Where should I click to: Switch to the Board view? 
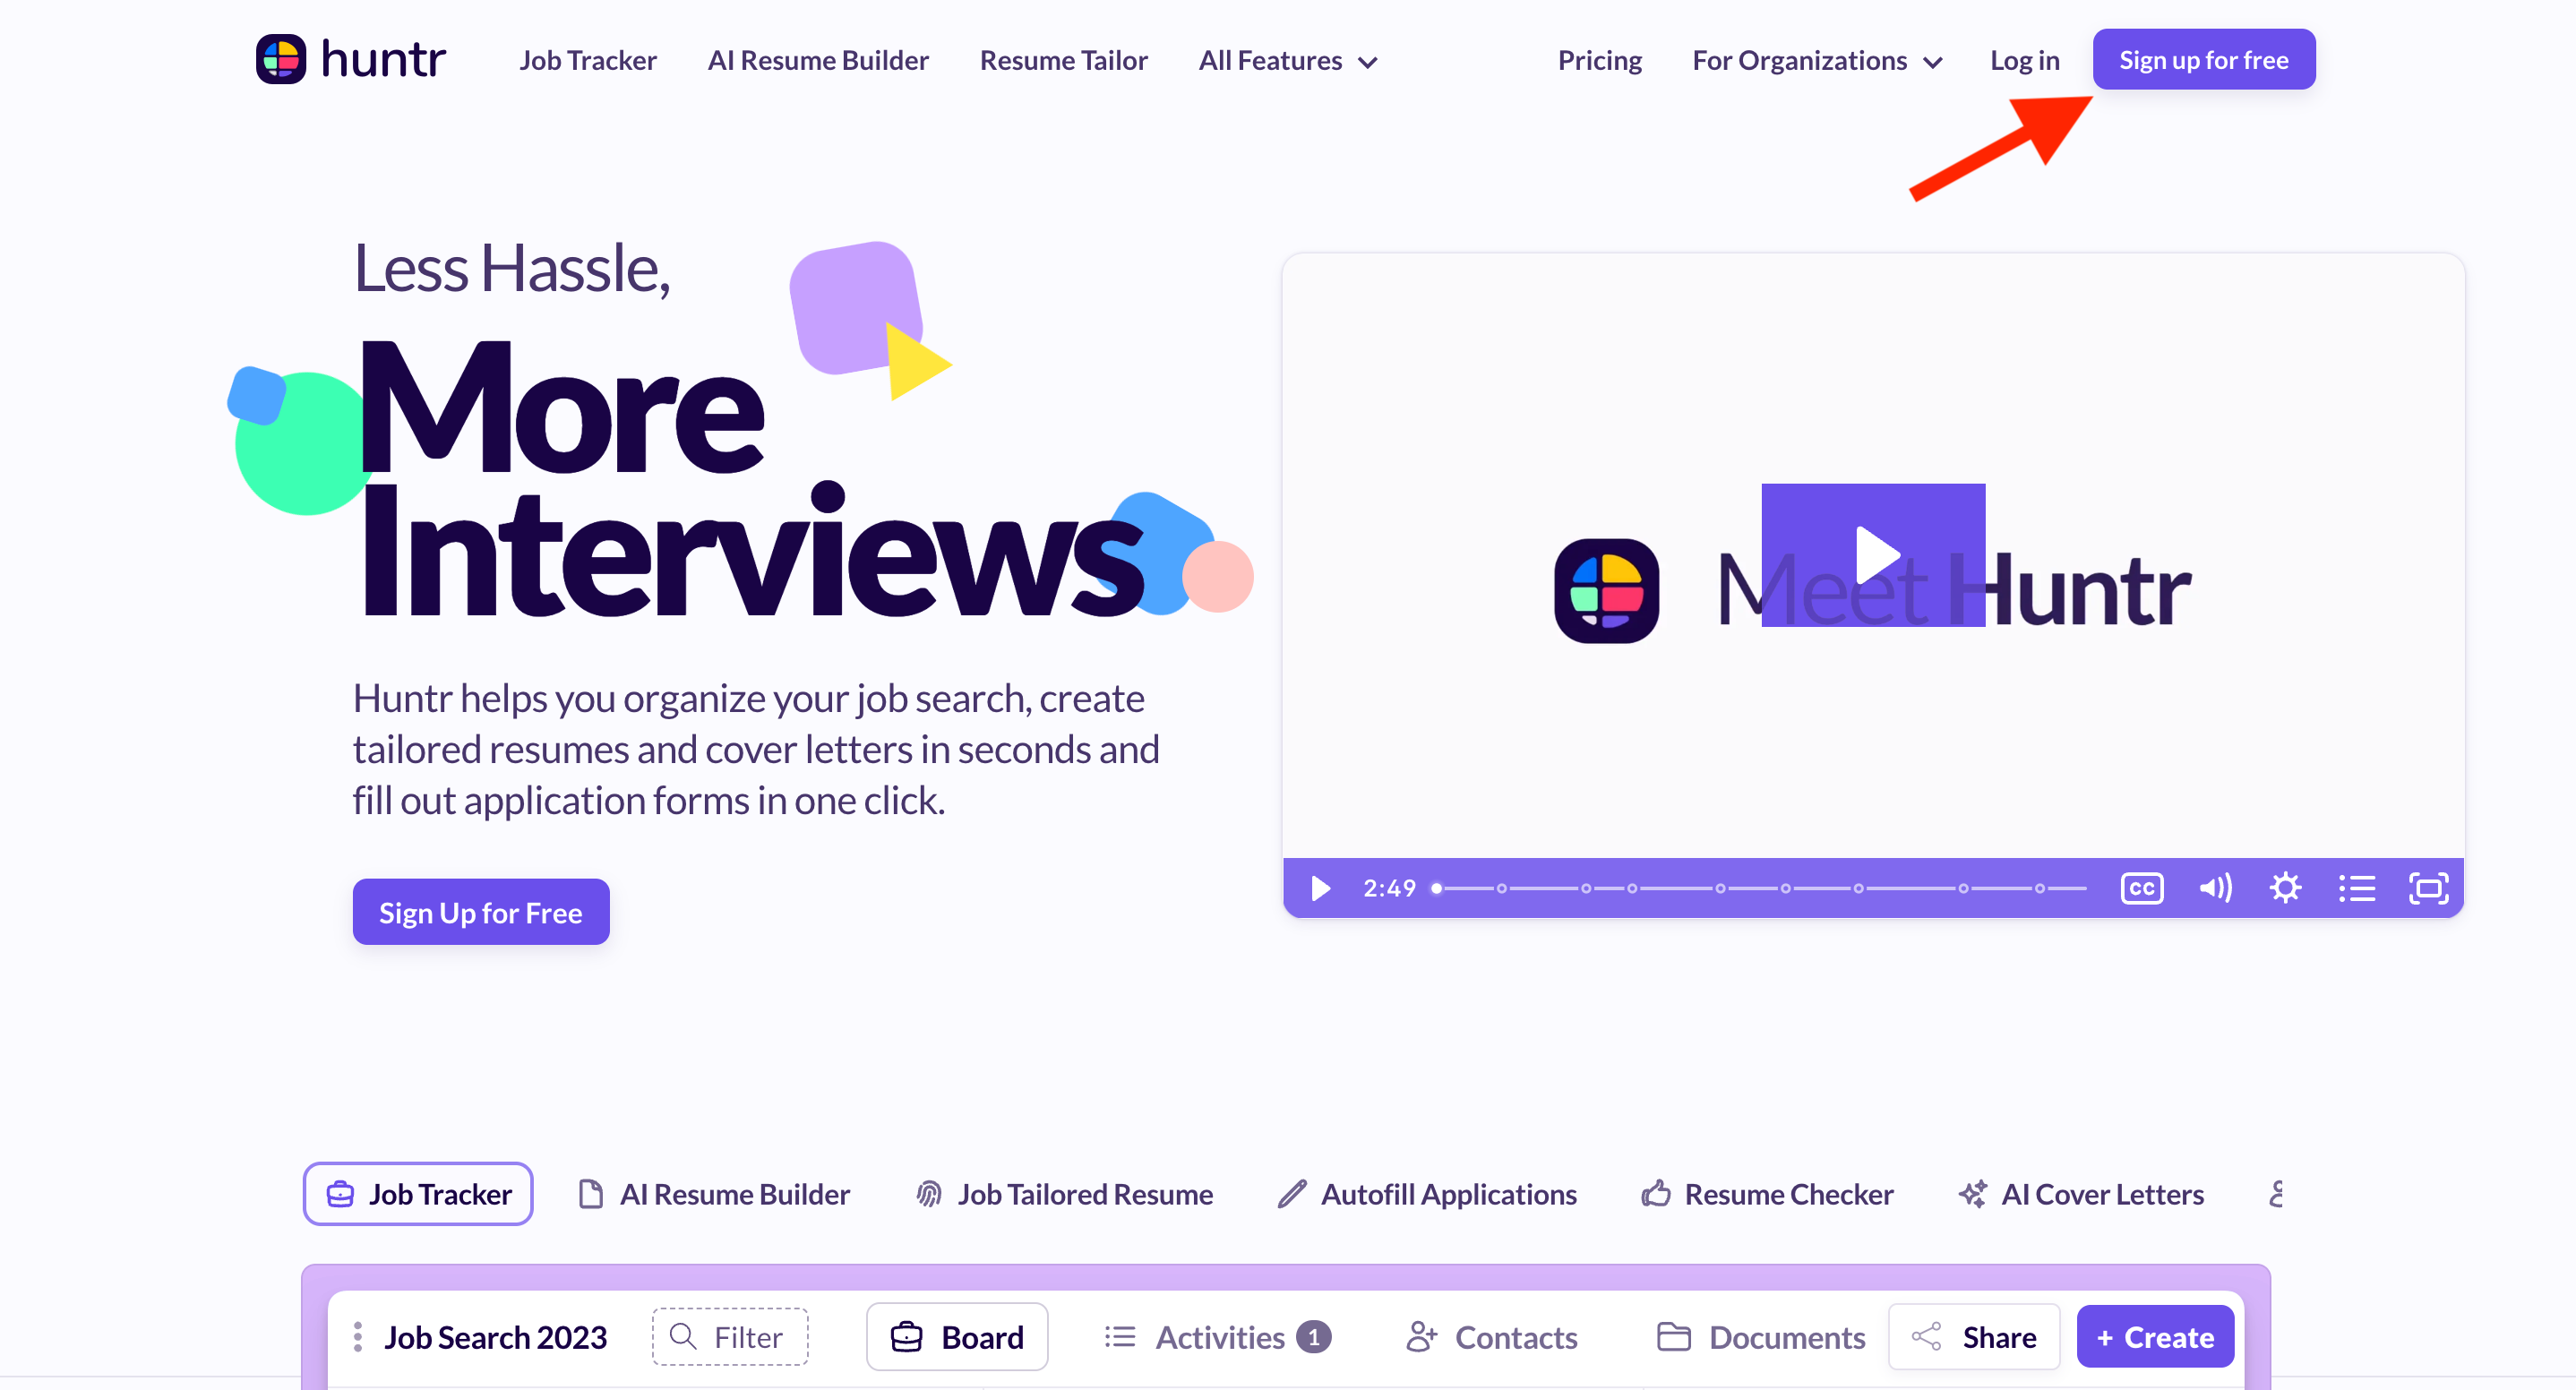click(957, 1337)
